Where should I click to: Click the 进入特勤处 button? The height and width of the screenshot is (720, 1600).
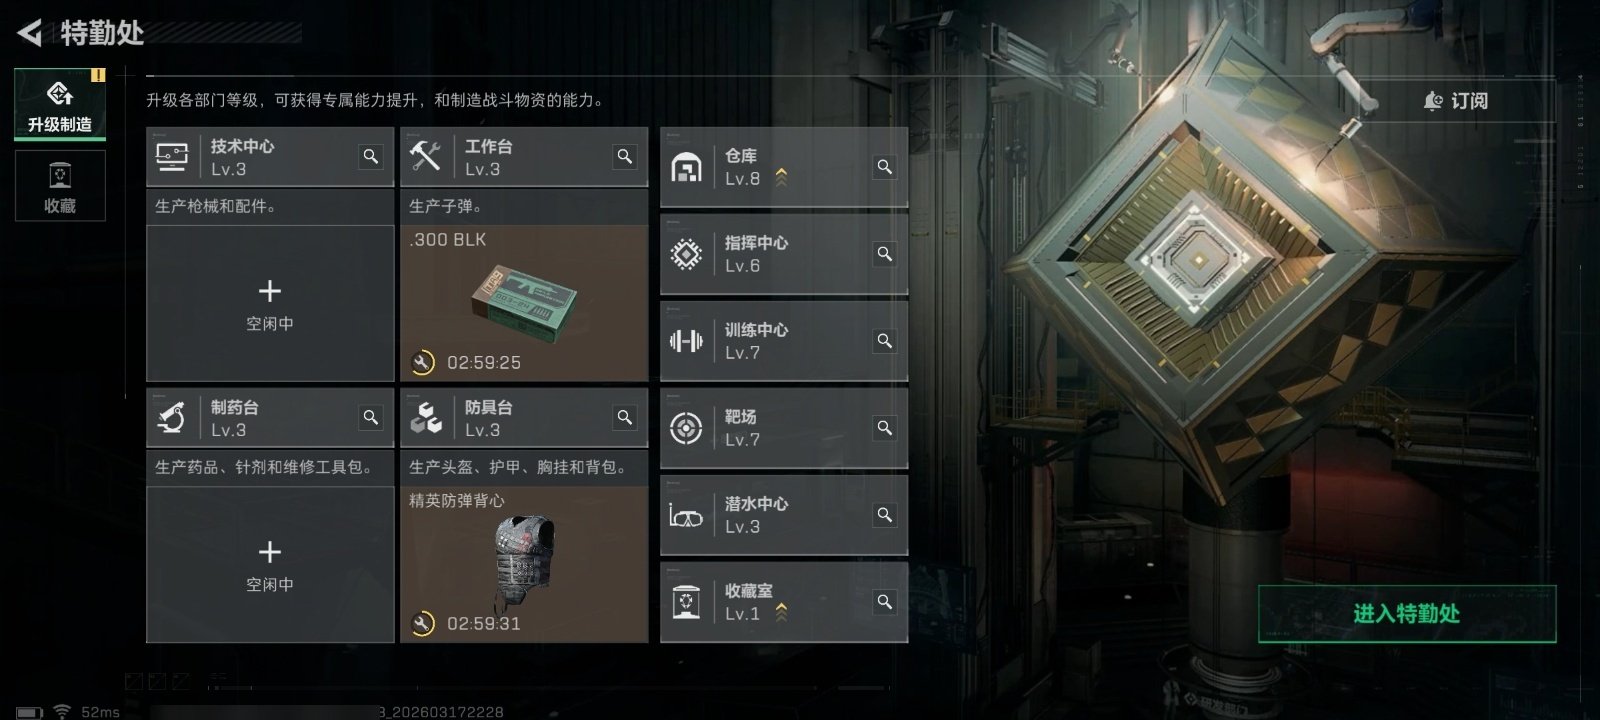[x=1407, y=613]
